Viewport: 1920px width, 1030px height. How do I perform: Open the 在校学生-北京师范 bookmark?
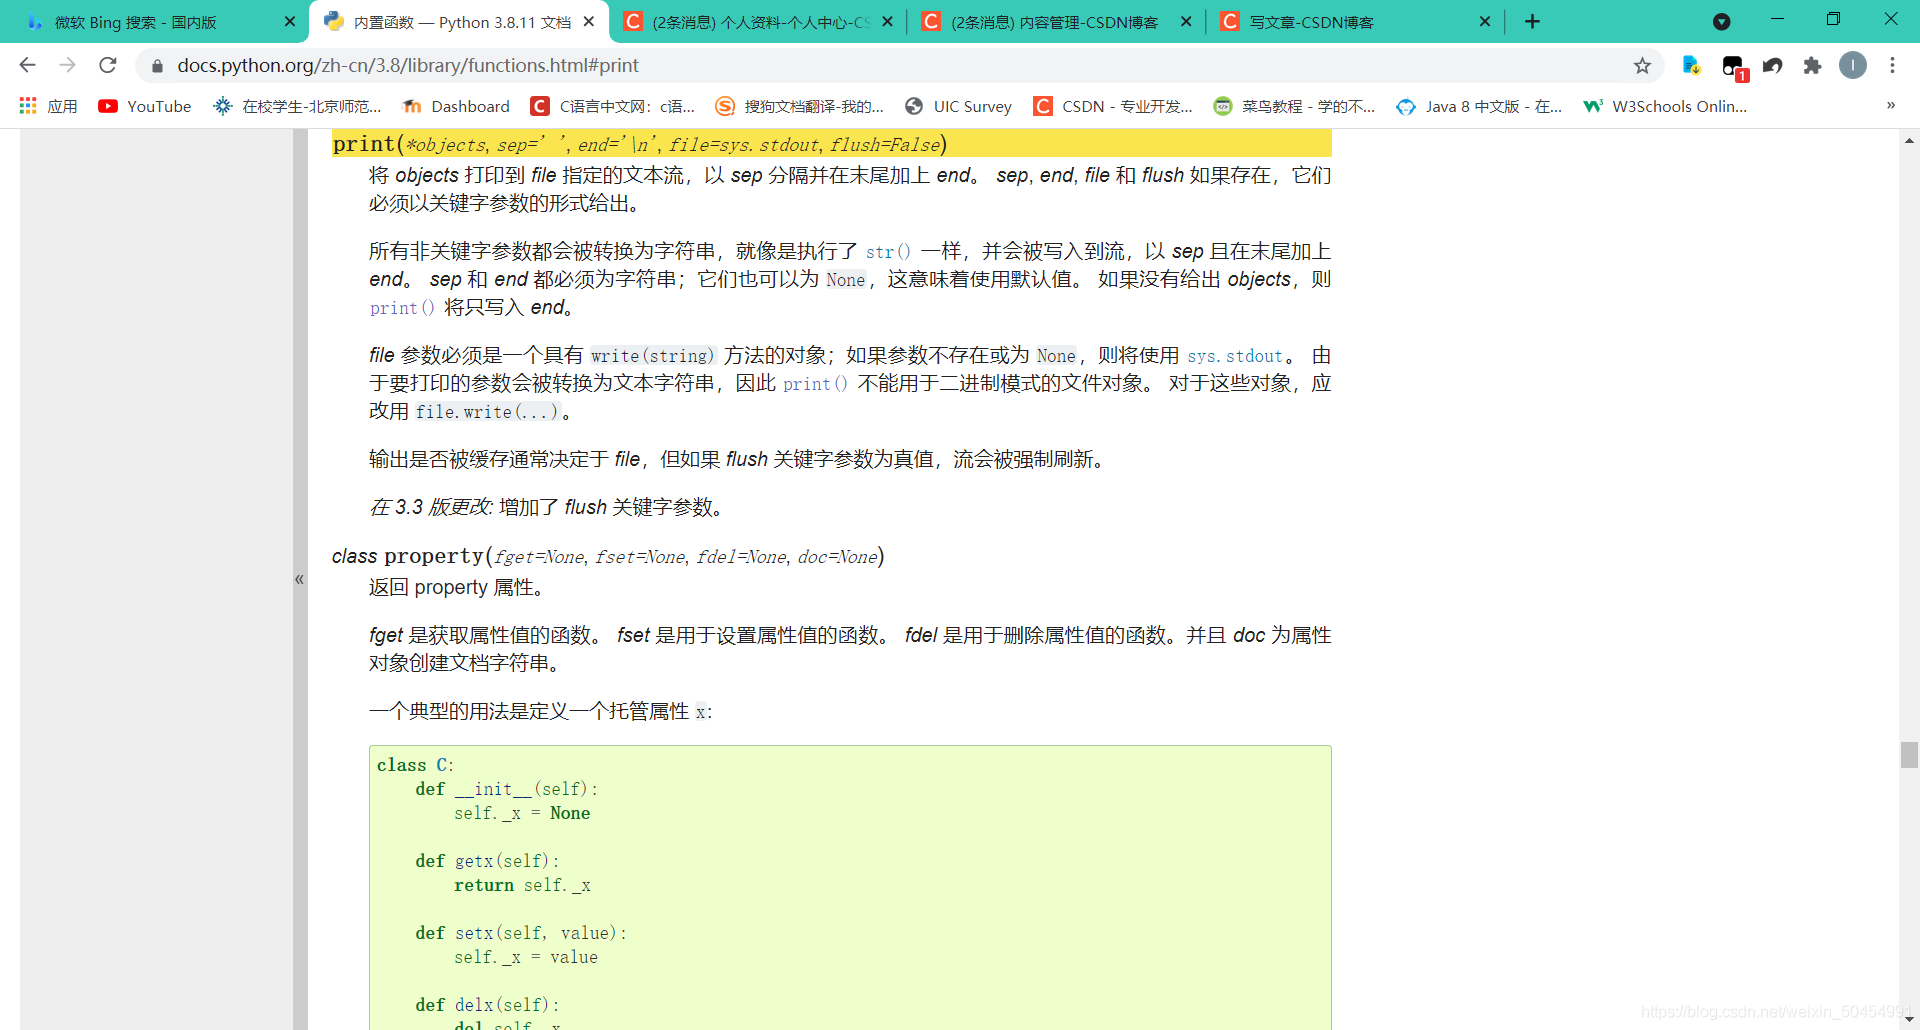click(x=298, y=106)
